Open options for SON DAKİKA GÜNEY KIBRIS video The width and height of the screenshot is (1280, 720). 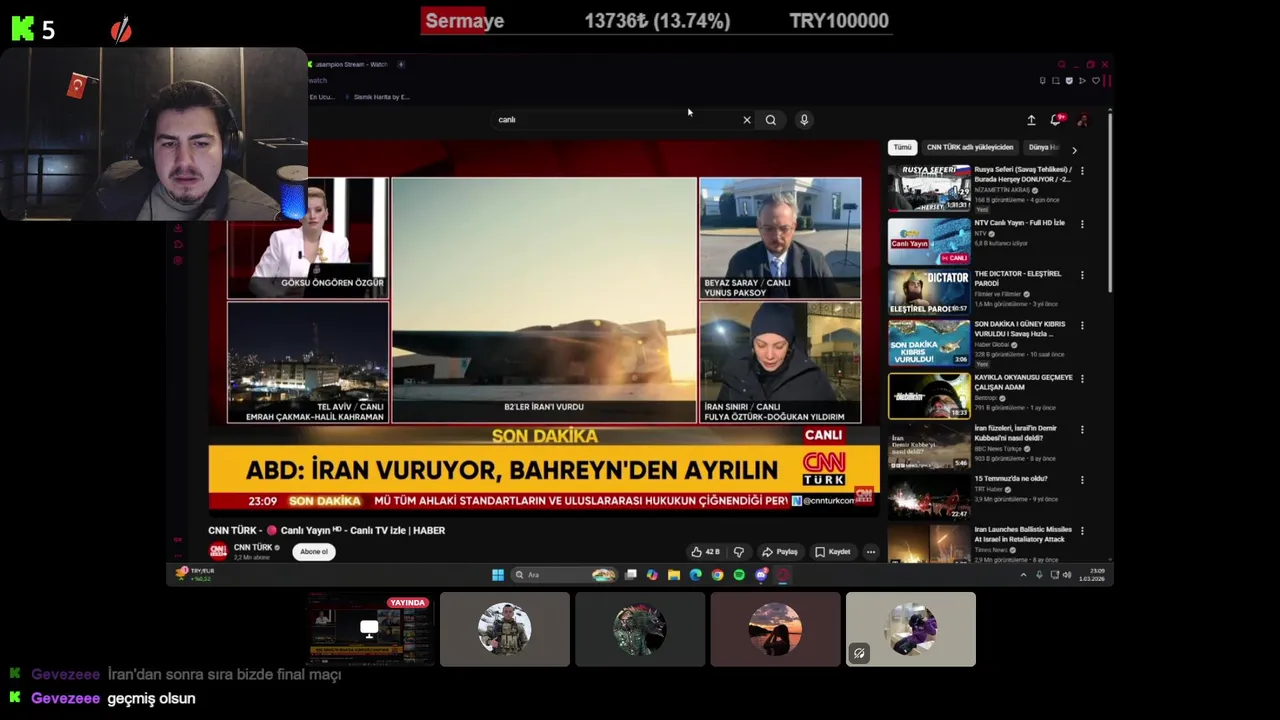click(1082, 326)
